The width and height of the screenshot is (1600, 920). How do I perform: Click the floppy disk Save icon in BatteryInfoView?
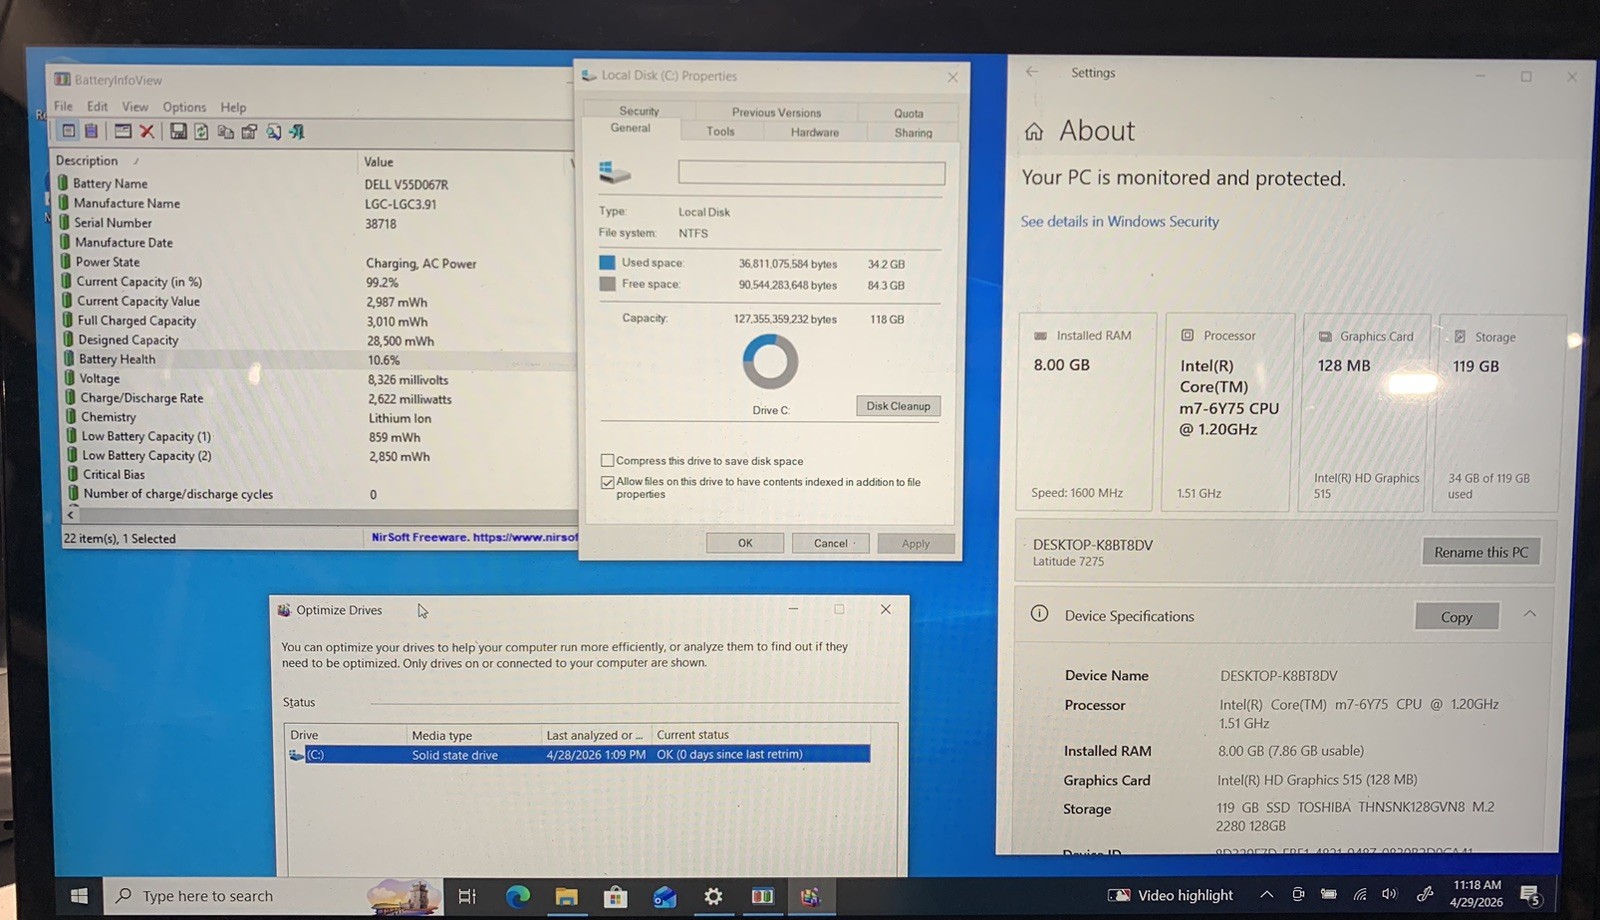[178, 131]
